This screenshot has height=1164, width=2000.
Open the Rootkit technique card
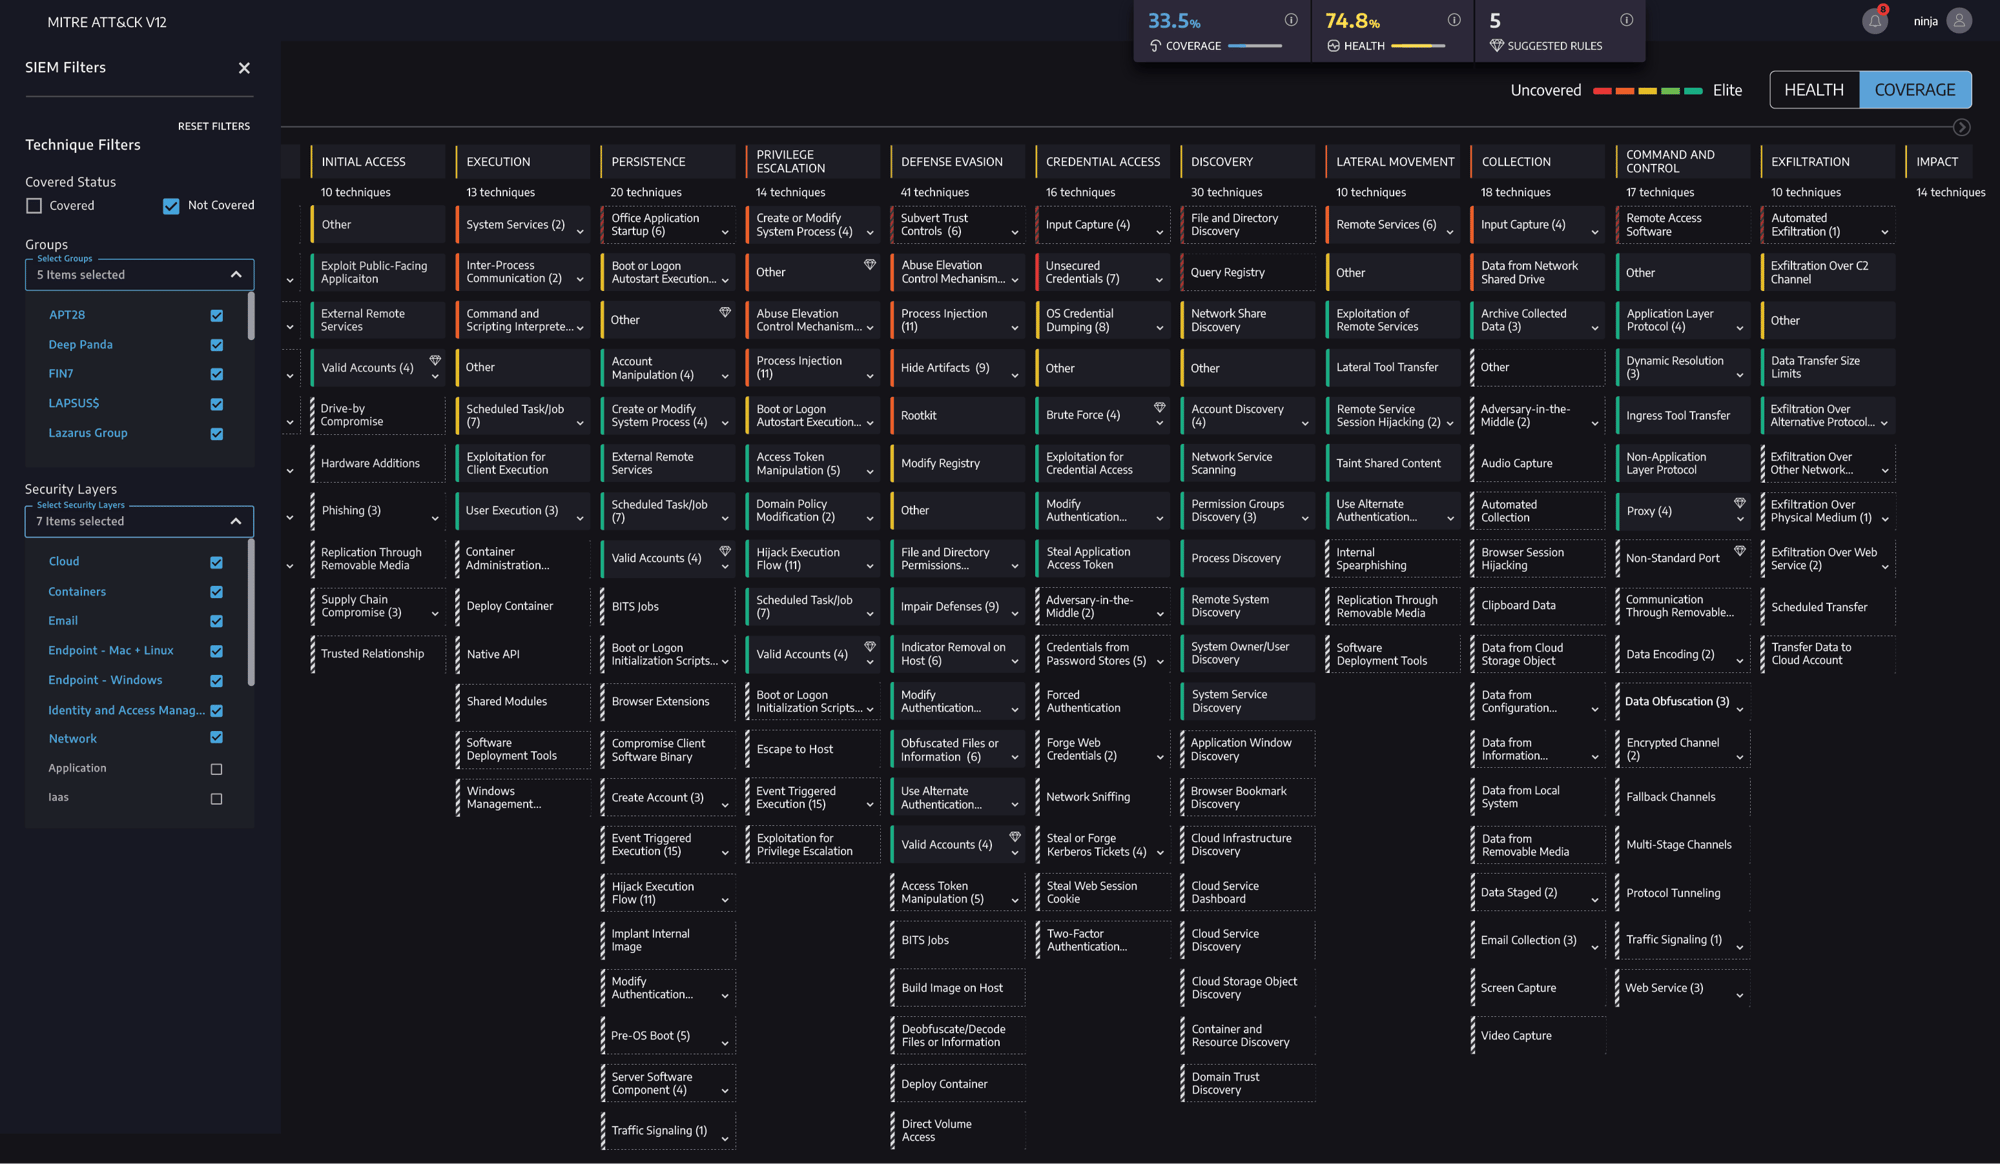point(957,415)
